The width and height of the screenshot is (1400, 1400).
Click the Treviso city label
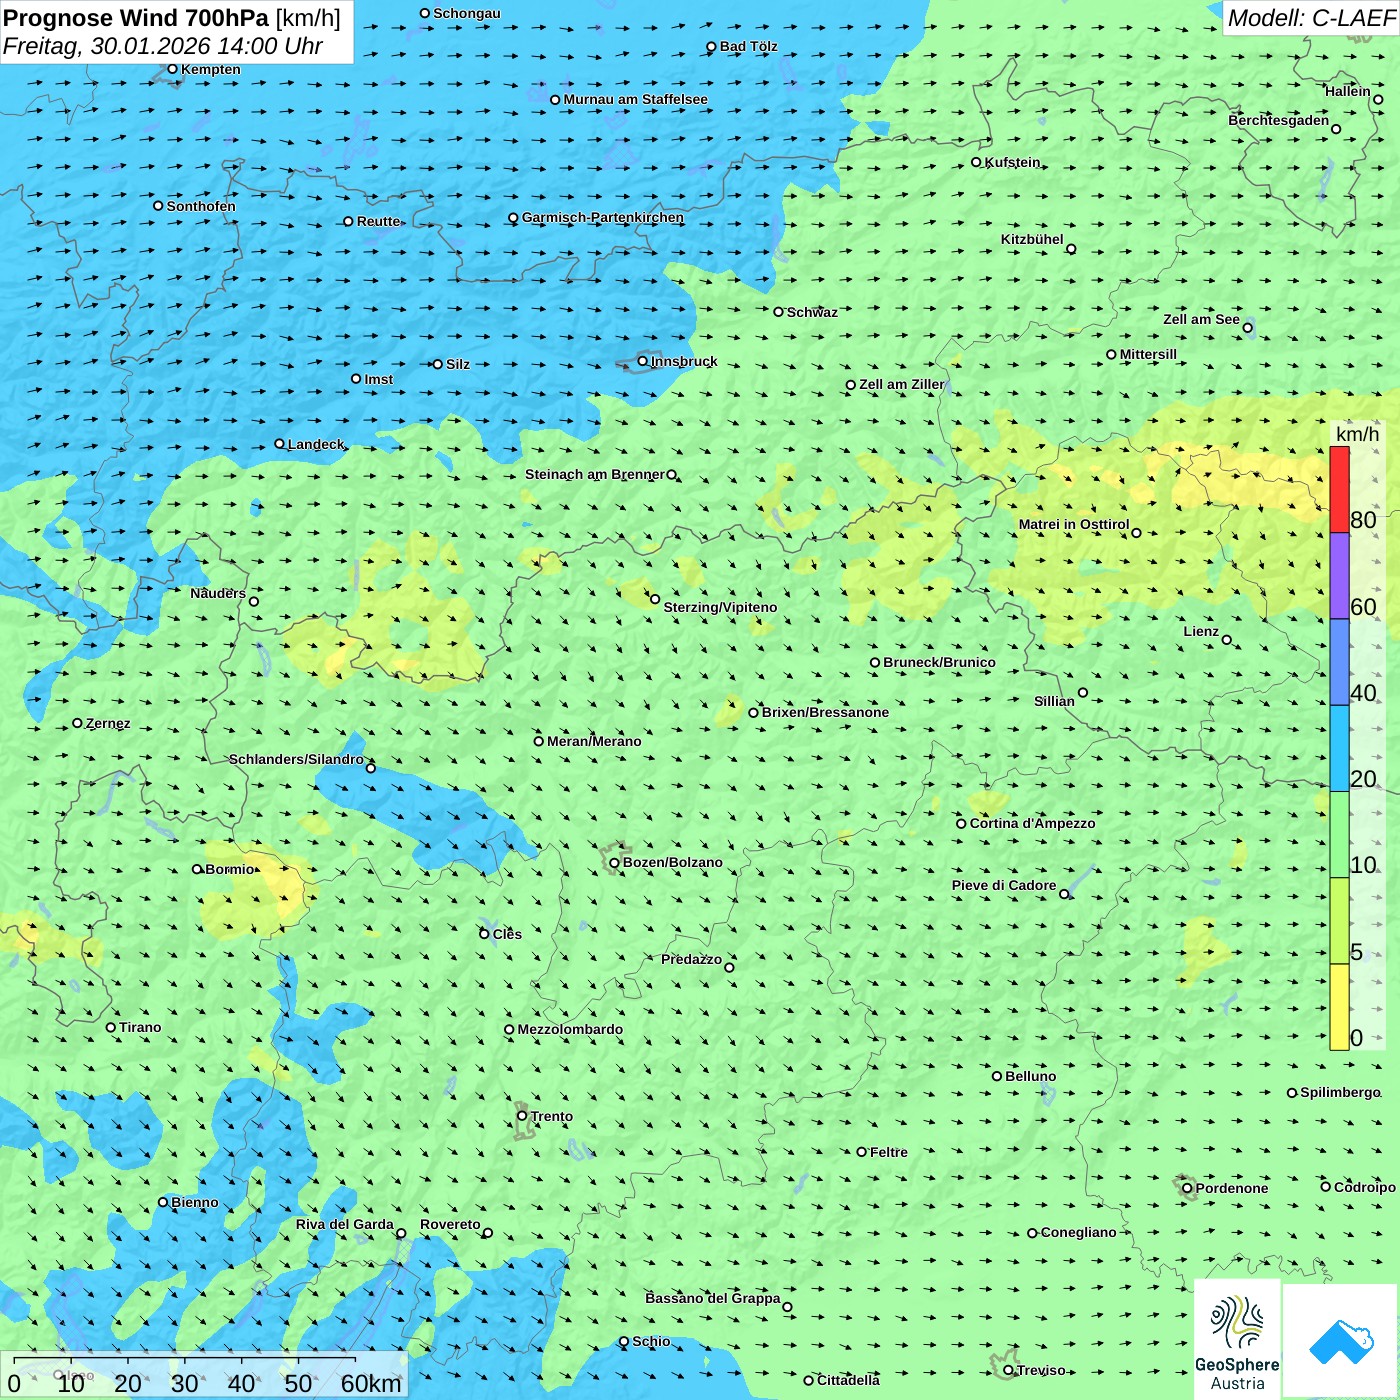1040,1370
